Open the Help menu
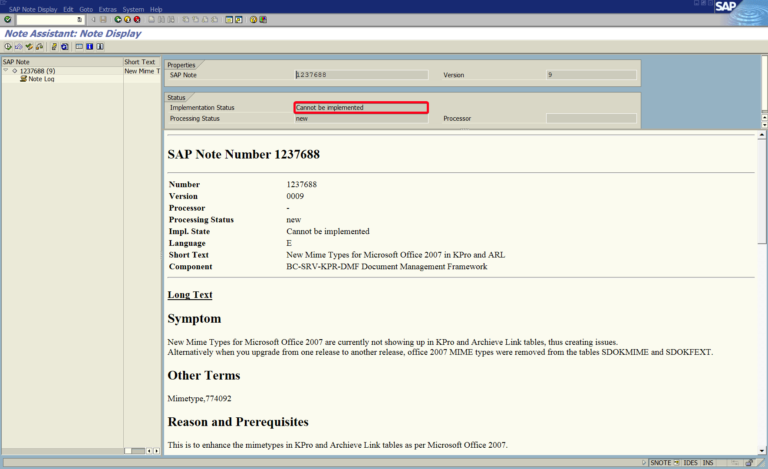The image size is (768, 469). click(x=156, y=9)
